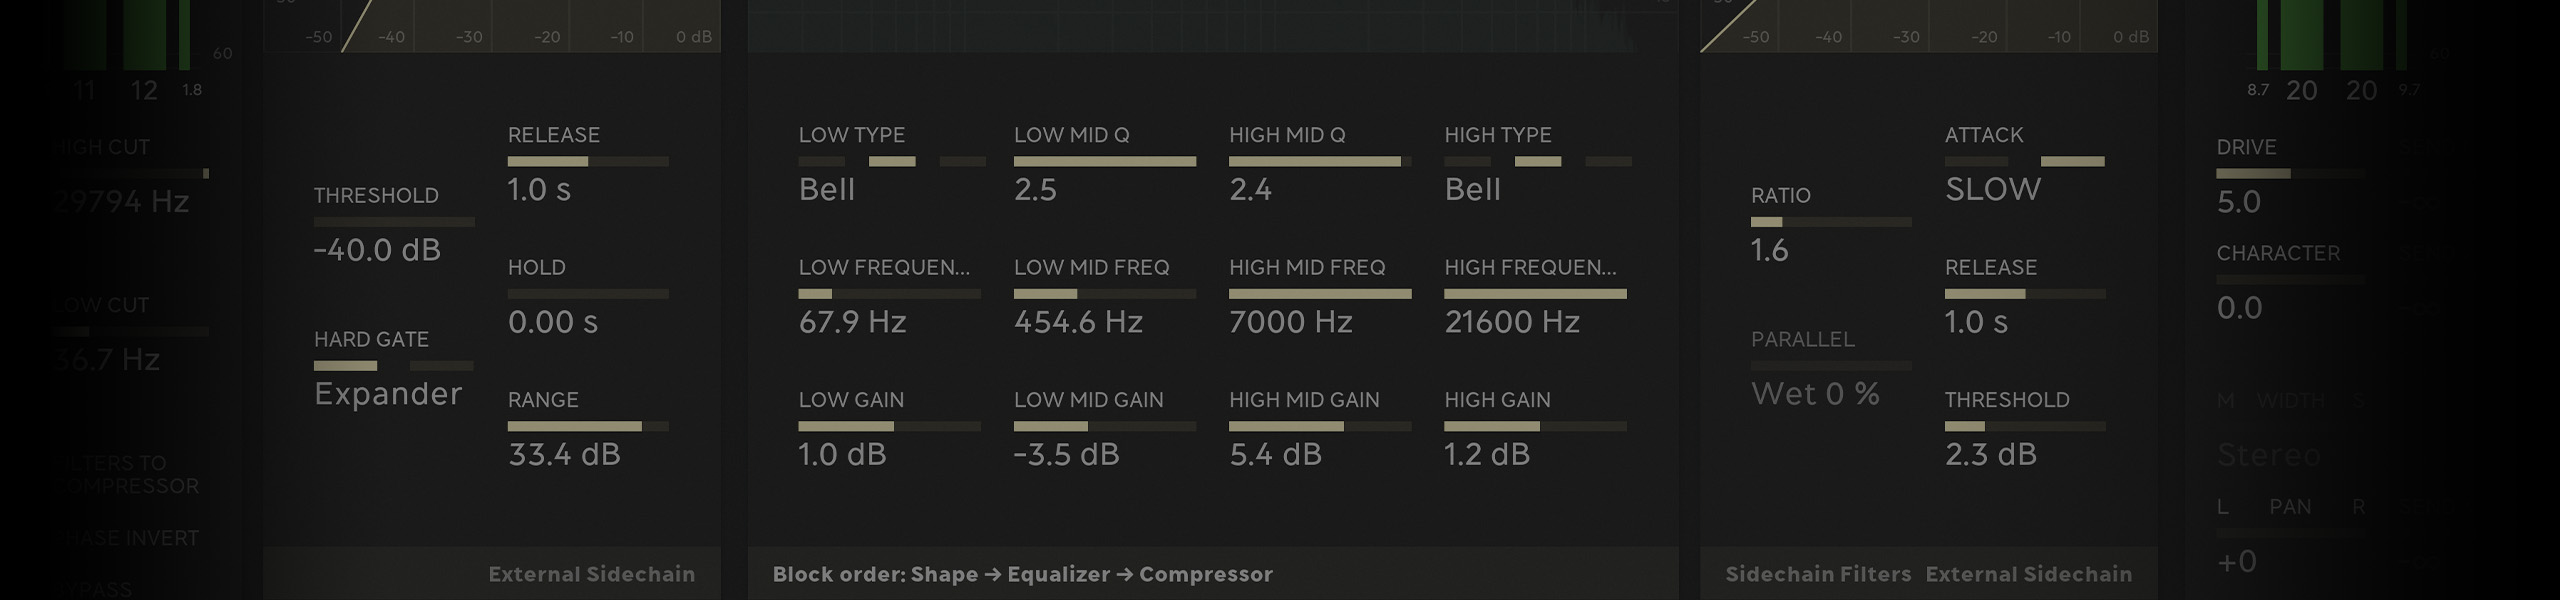Toggle External Sidechain in the compressor section
Screen dimensions: 2560x600
click(x=2028, y=574)
